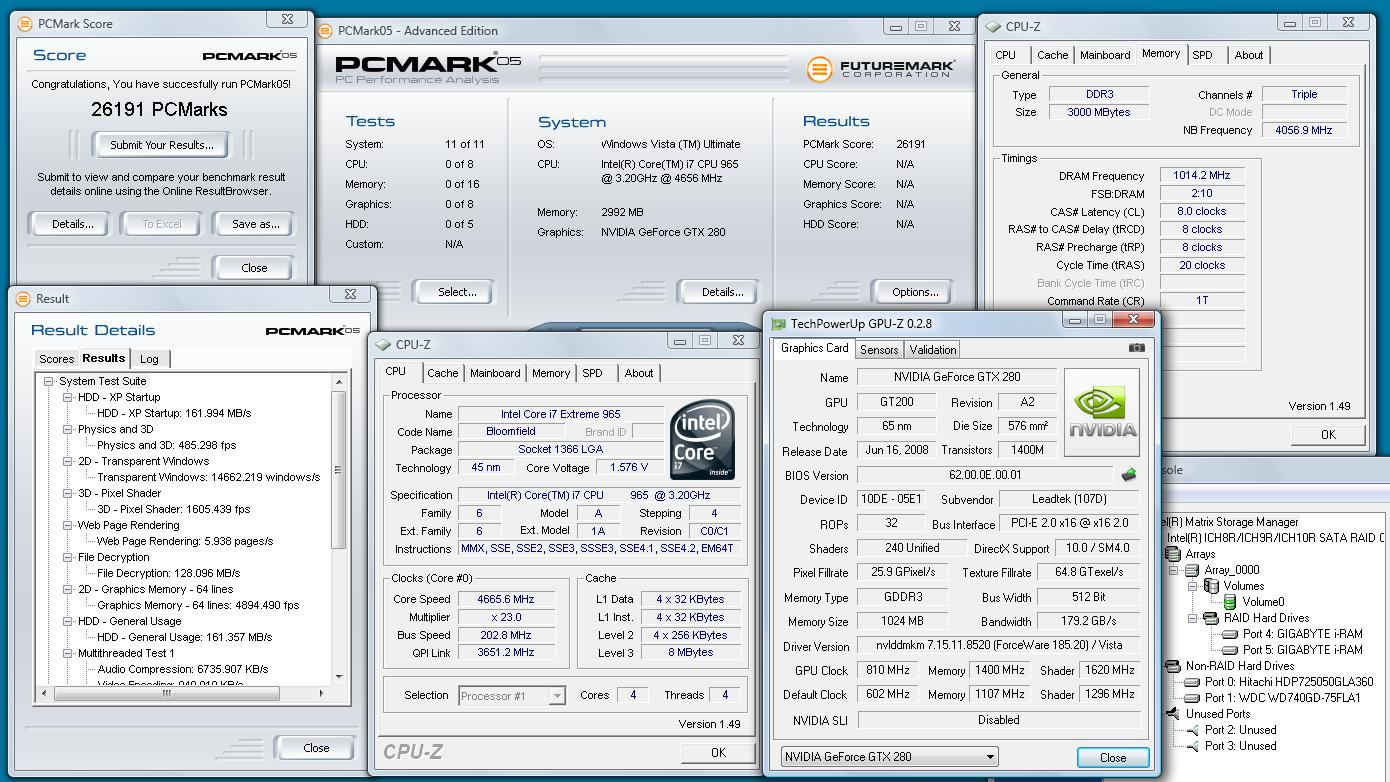Switch to Sensors tab in GPU-Z
Screen dimensions: 1390x782
tap(879, 350)
